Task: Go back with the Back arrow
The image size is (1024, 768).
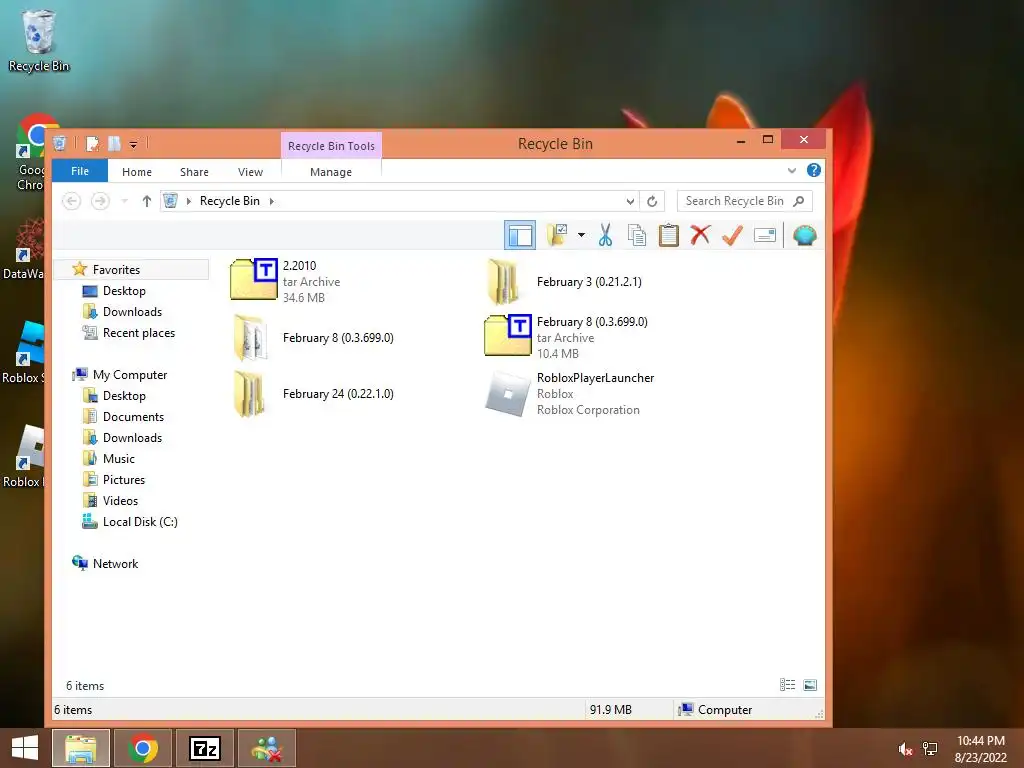Action: click(71, 201)
